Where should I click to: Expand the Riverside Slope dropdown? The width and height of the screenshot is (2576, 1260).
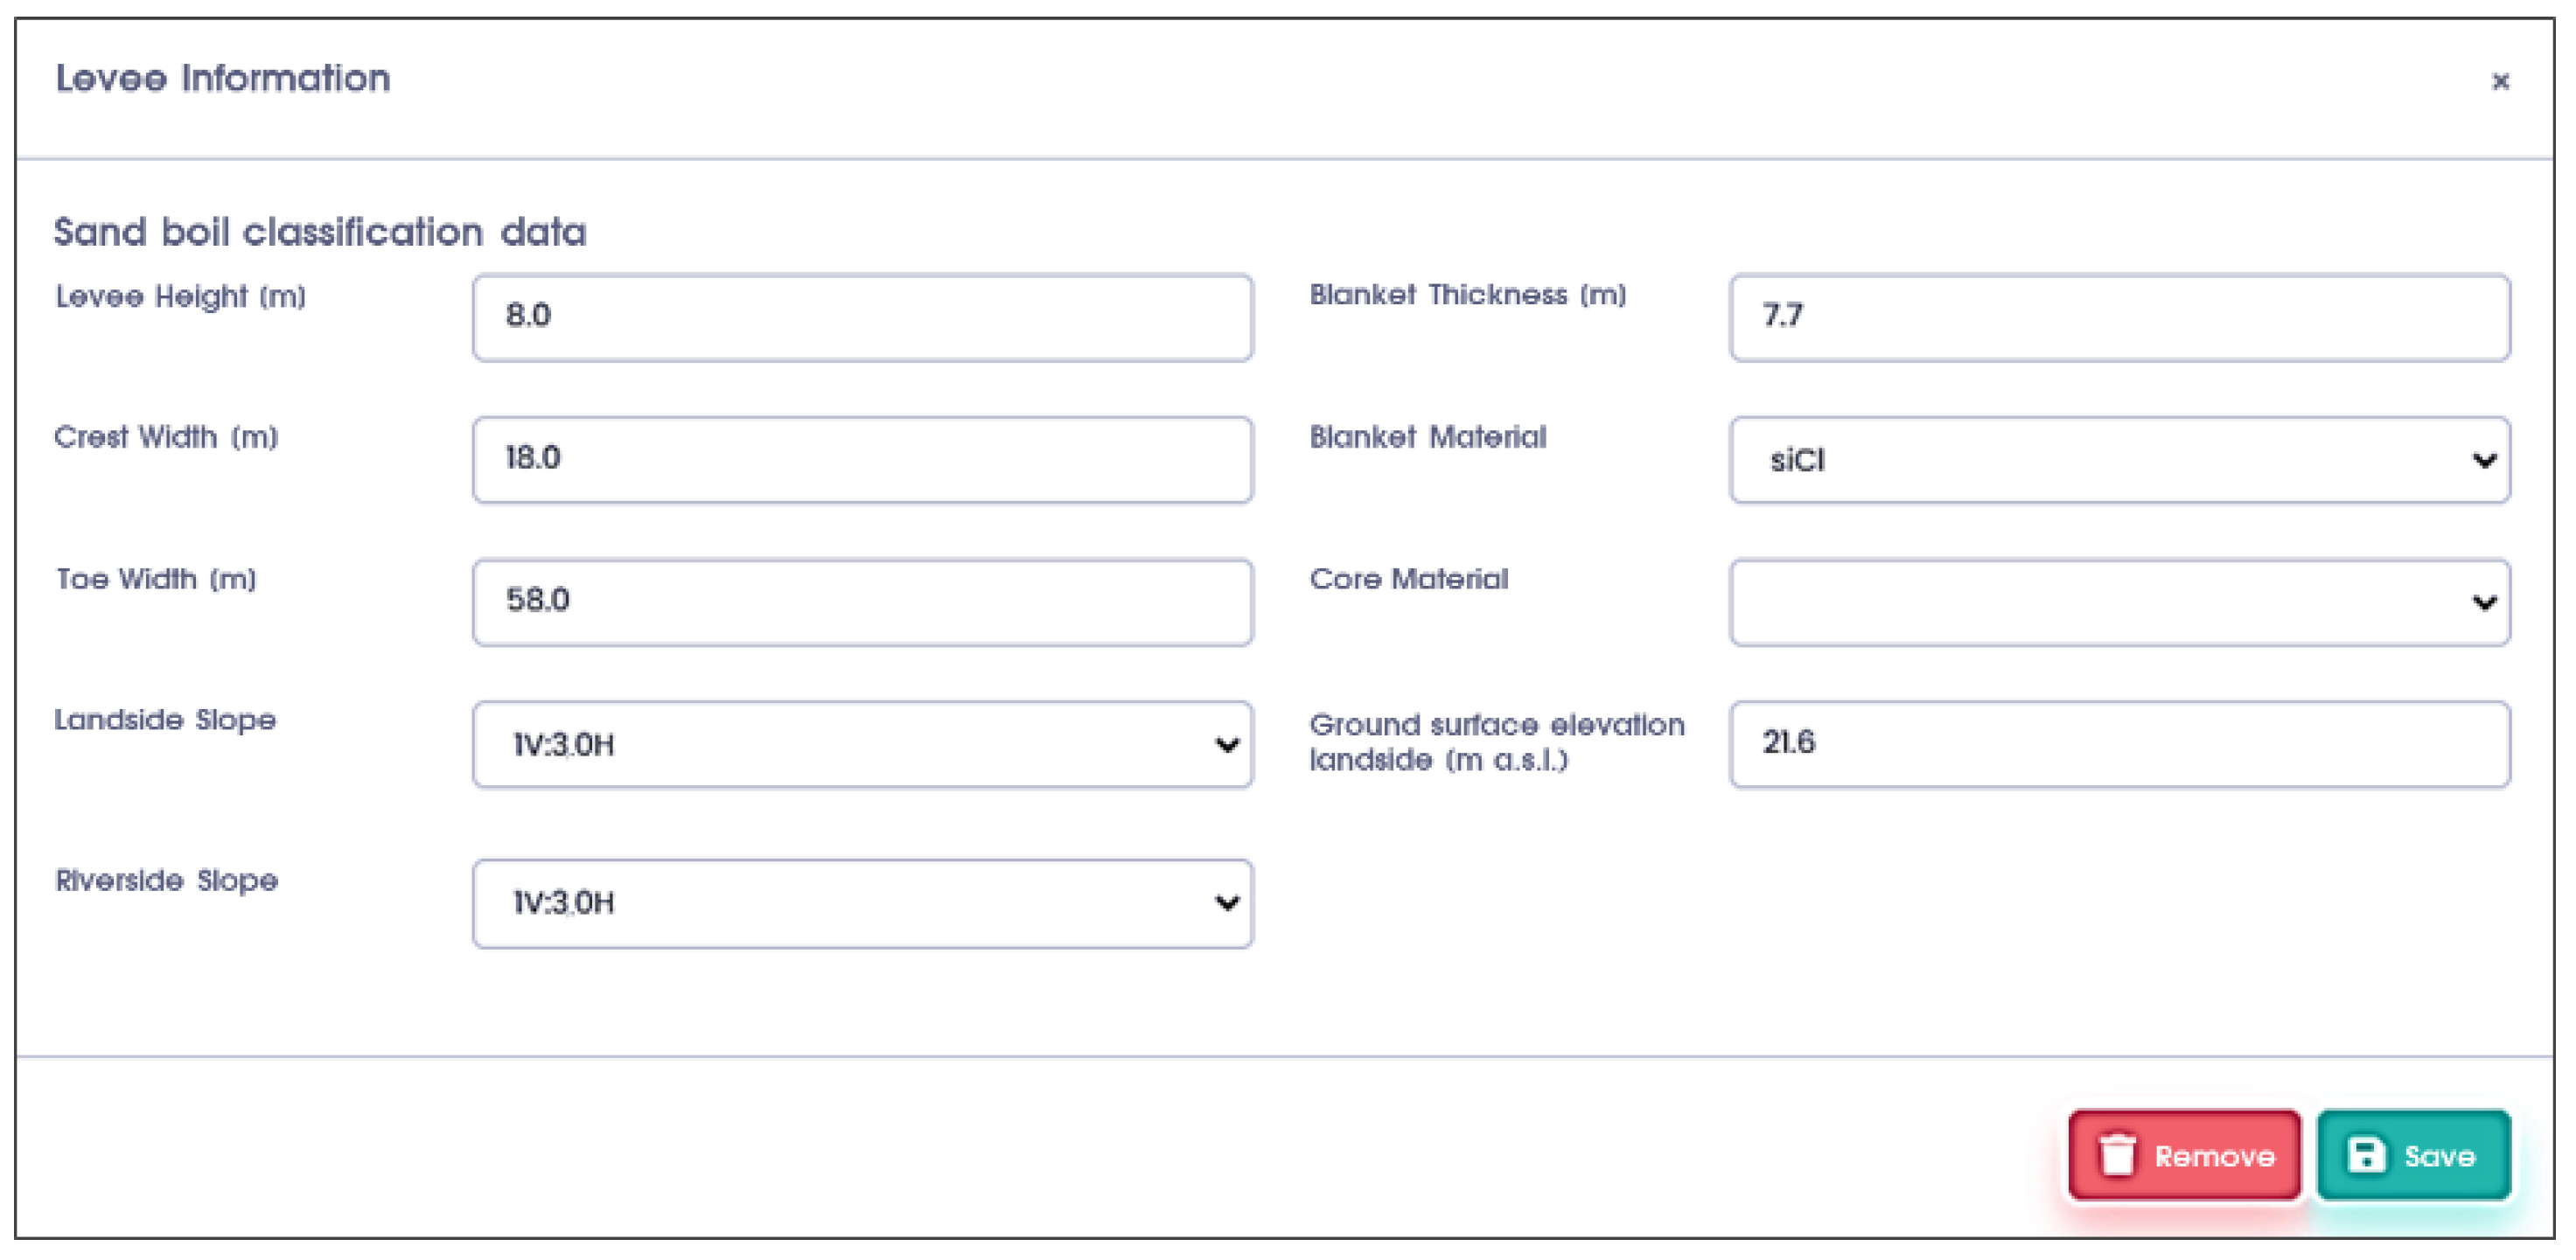861,903
